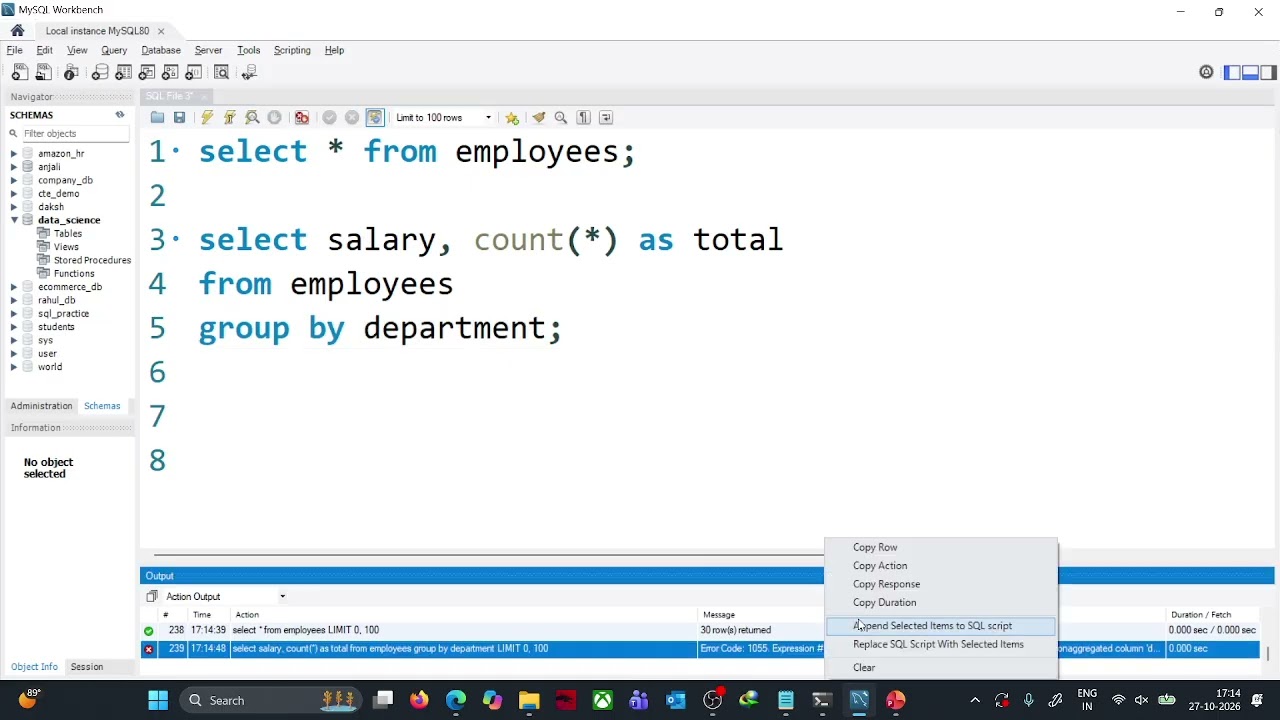Screen dimensions: 1280x720
Task: Collapse the data_science schema
Action: [x=14, y=220]
